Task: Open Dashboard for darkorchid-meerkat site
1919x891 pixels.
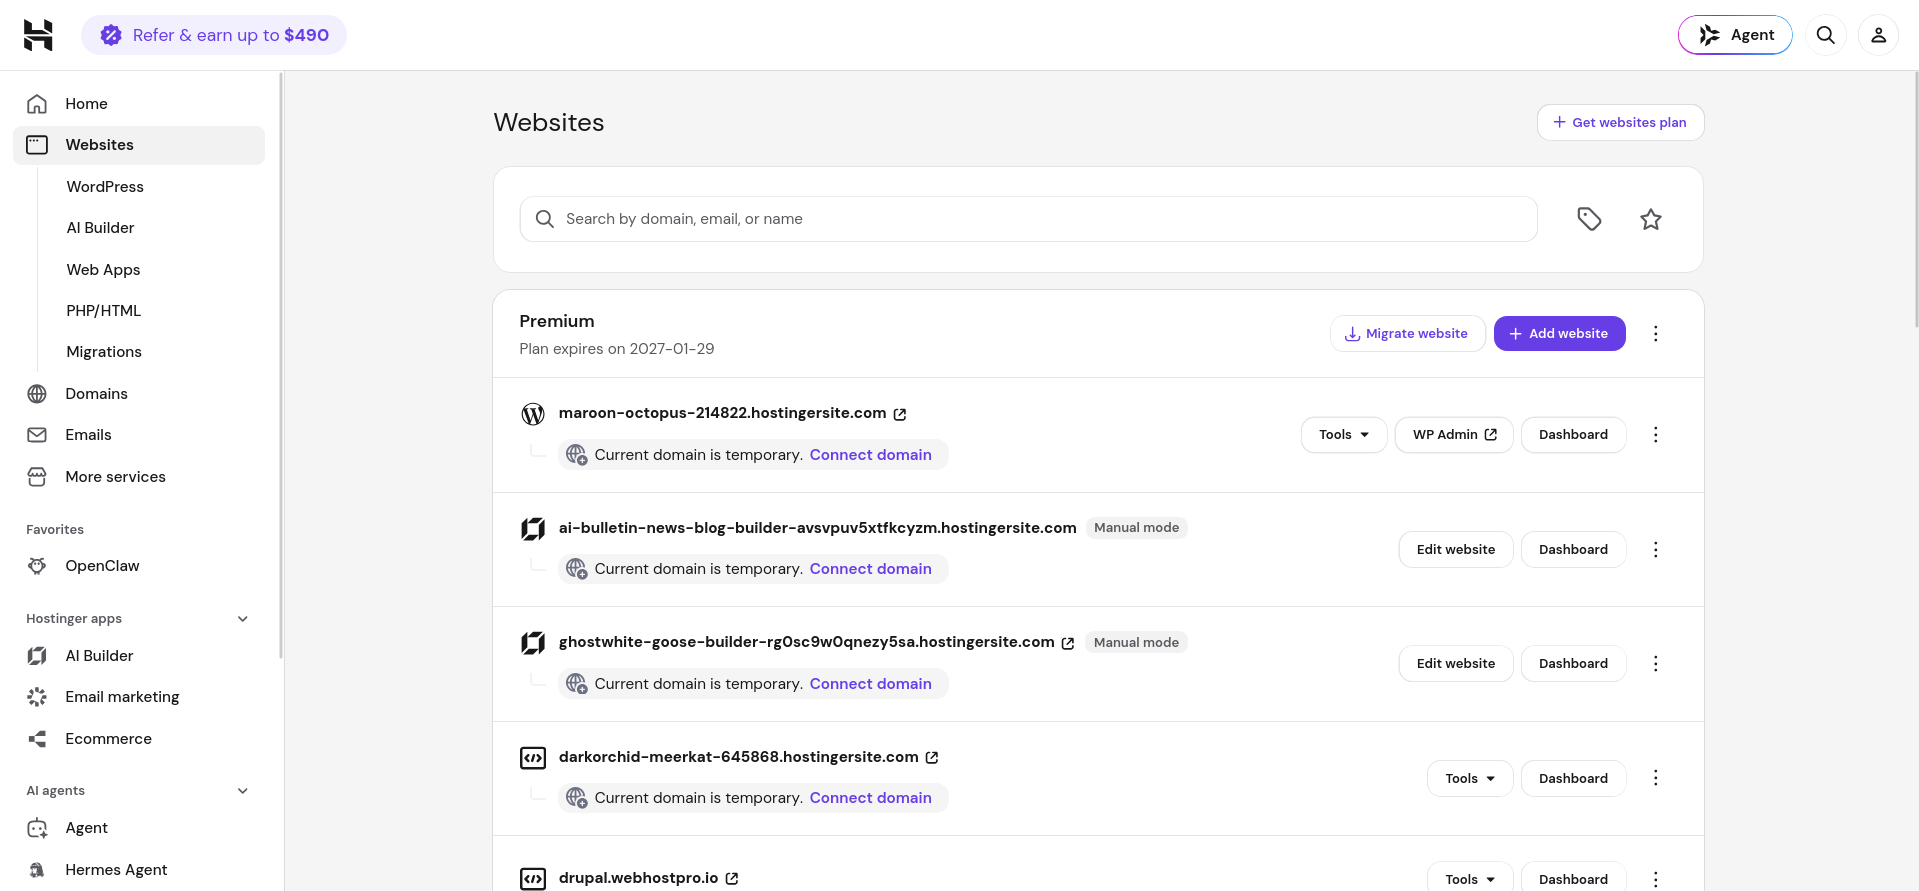Action: 1573,779
